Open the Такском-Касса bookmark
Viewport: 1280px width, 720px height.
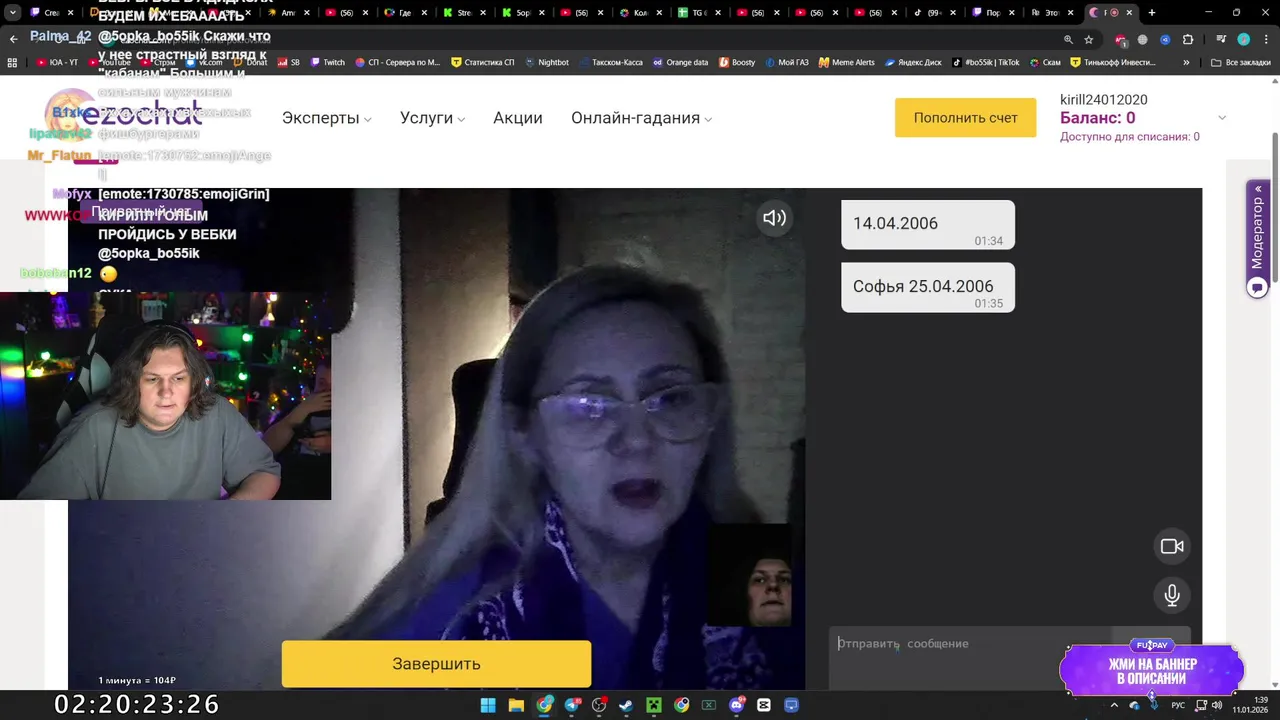pos(611,62)
